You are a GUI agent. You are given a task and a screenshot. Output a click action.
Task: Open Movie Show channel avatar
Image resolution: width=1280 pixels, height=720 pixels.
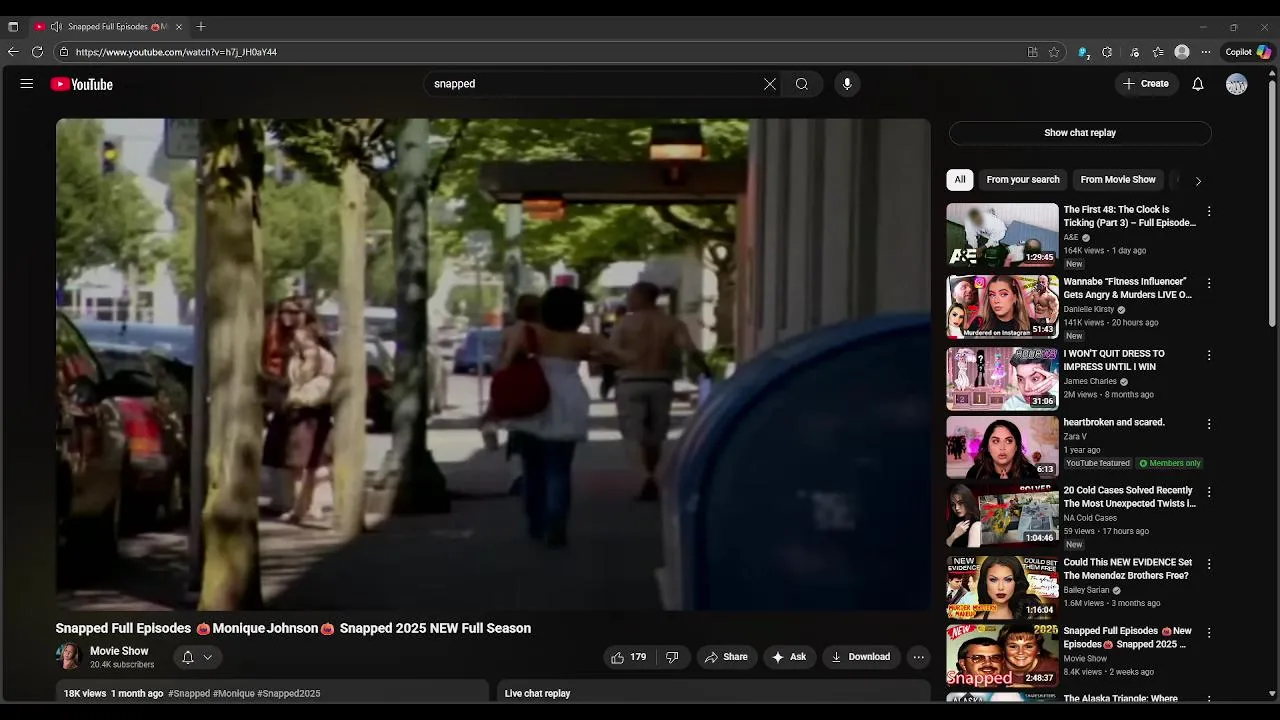pos(68,657)
